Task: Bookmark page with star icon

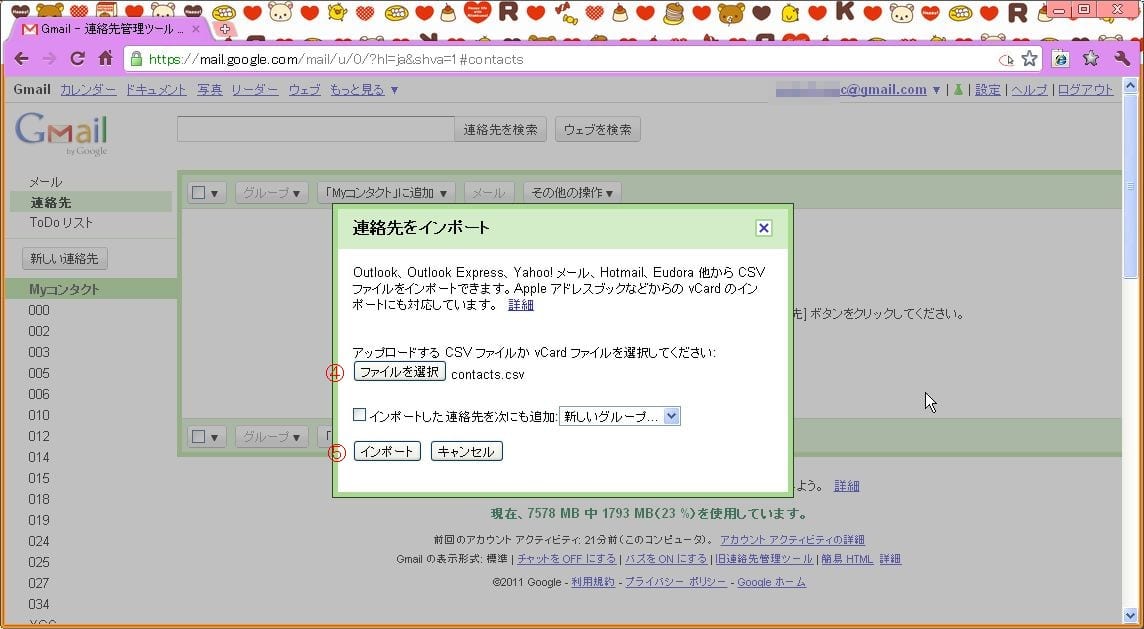Action: coord(1028,59)
